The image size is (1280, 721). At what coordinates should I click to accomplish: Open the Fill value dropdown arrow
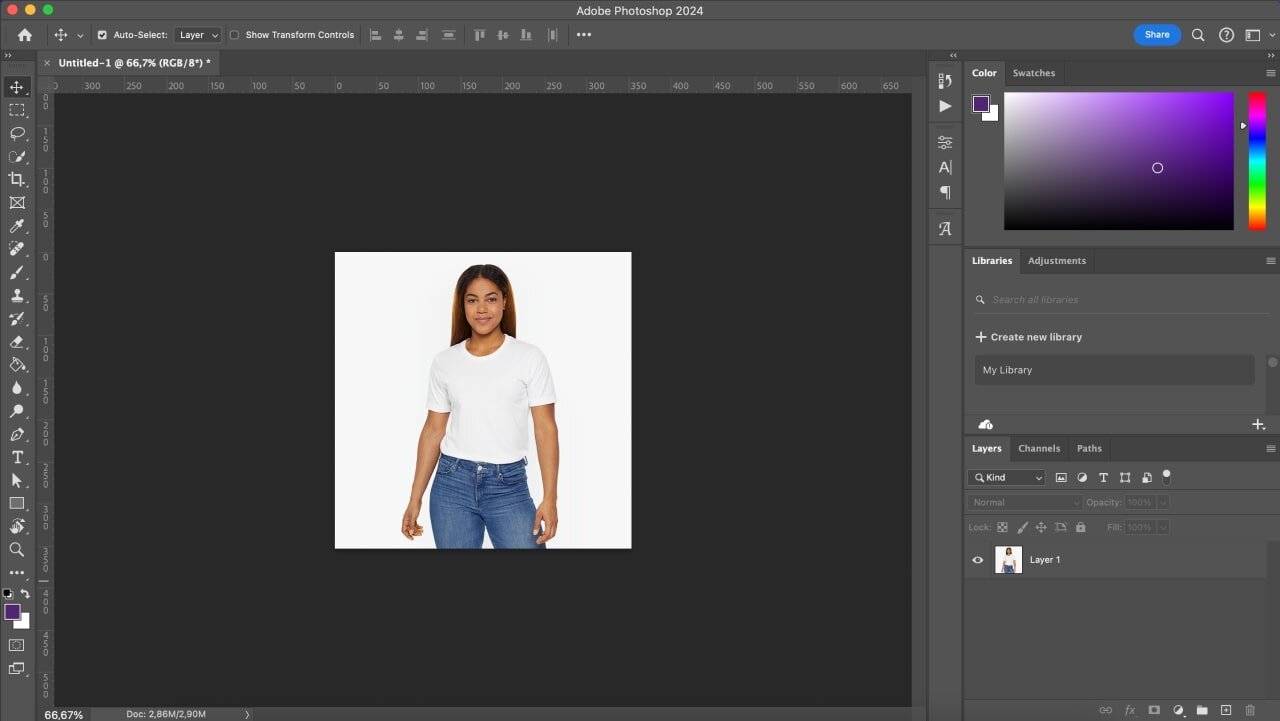(x=1163, y=527)
